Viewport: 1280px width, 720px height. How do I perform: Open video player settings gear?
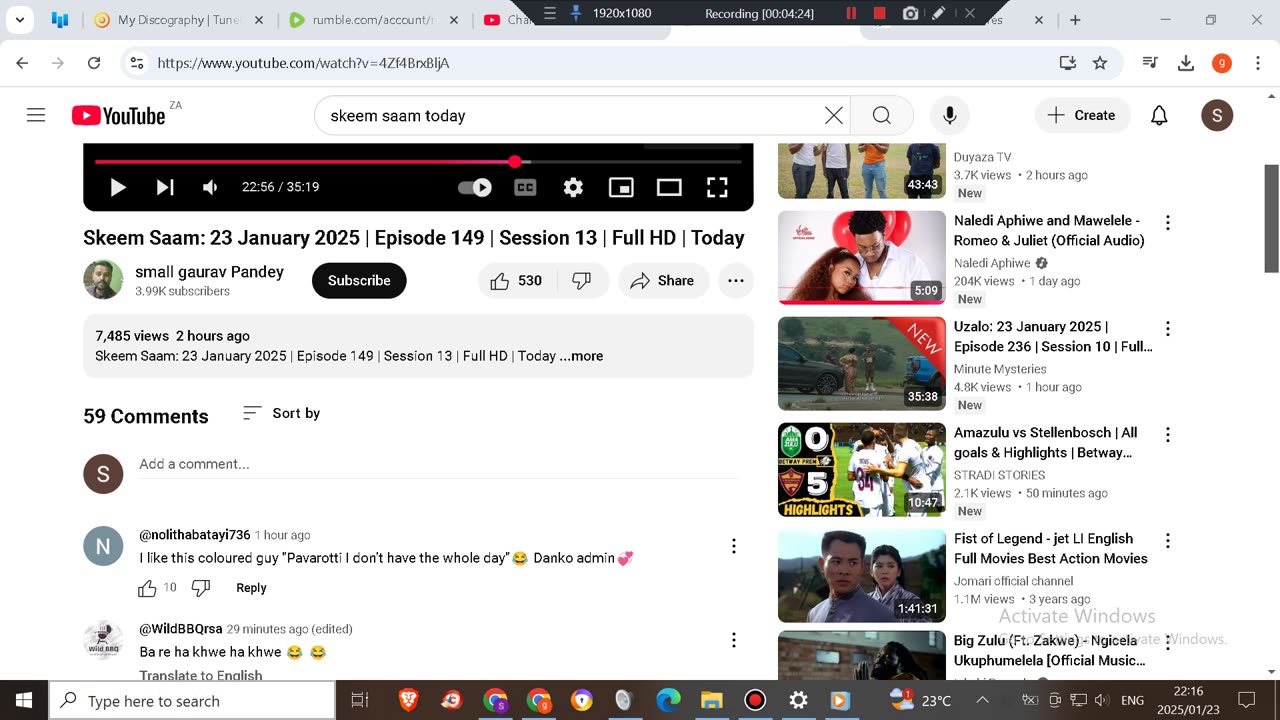pos(573,187)
